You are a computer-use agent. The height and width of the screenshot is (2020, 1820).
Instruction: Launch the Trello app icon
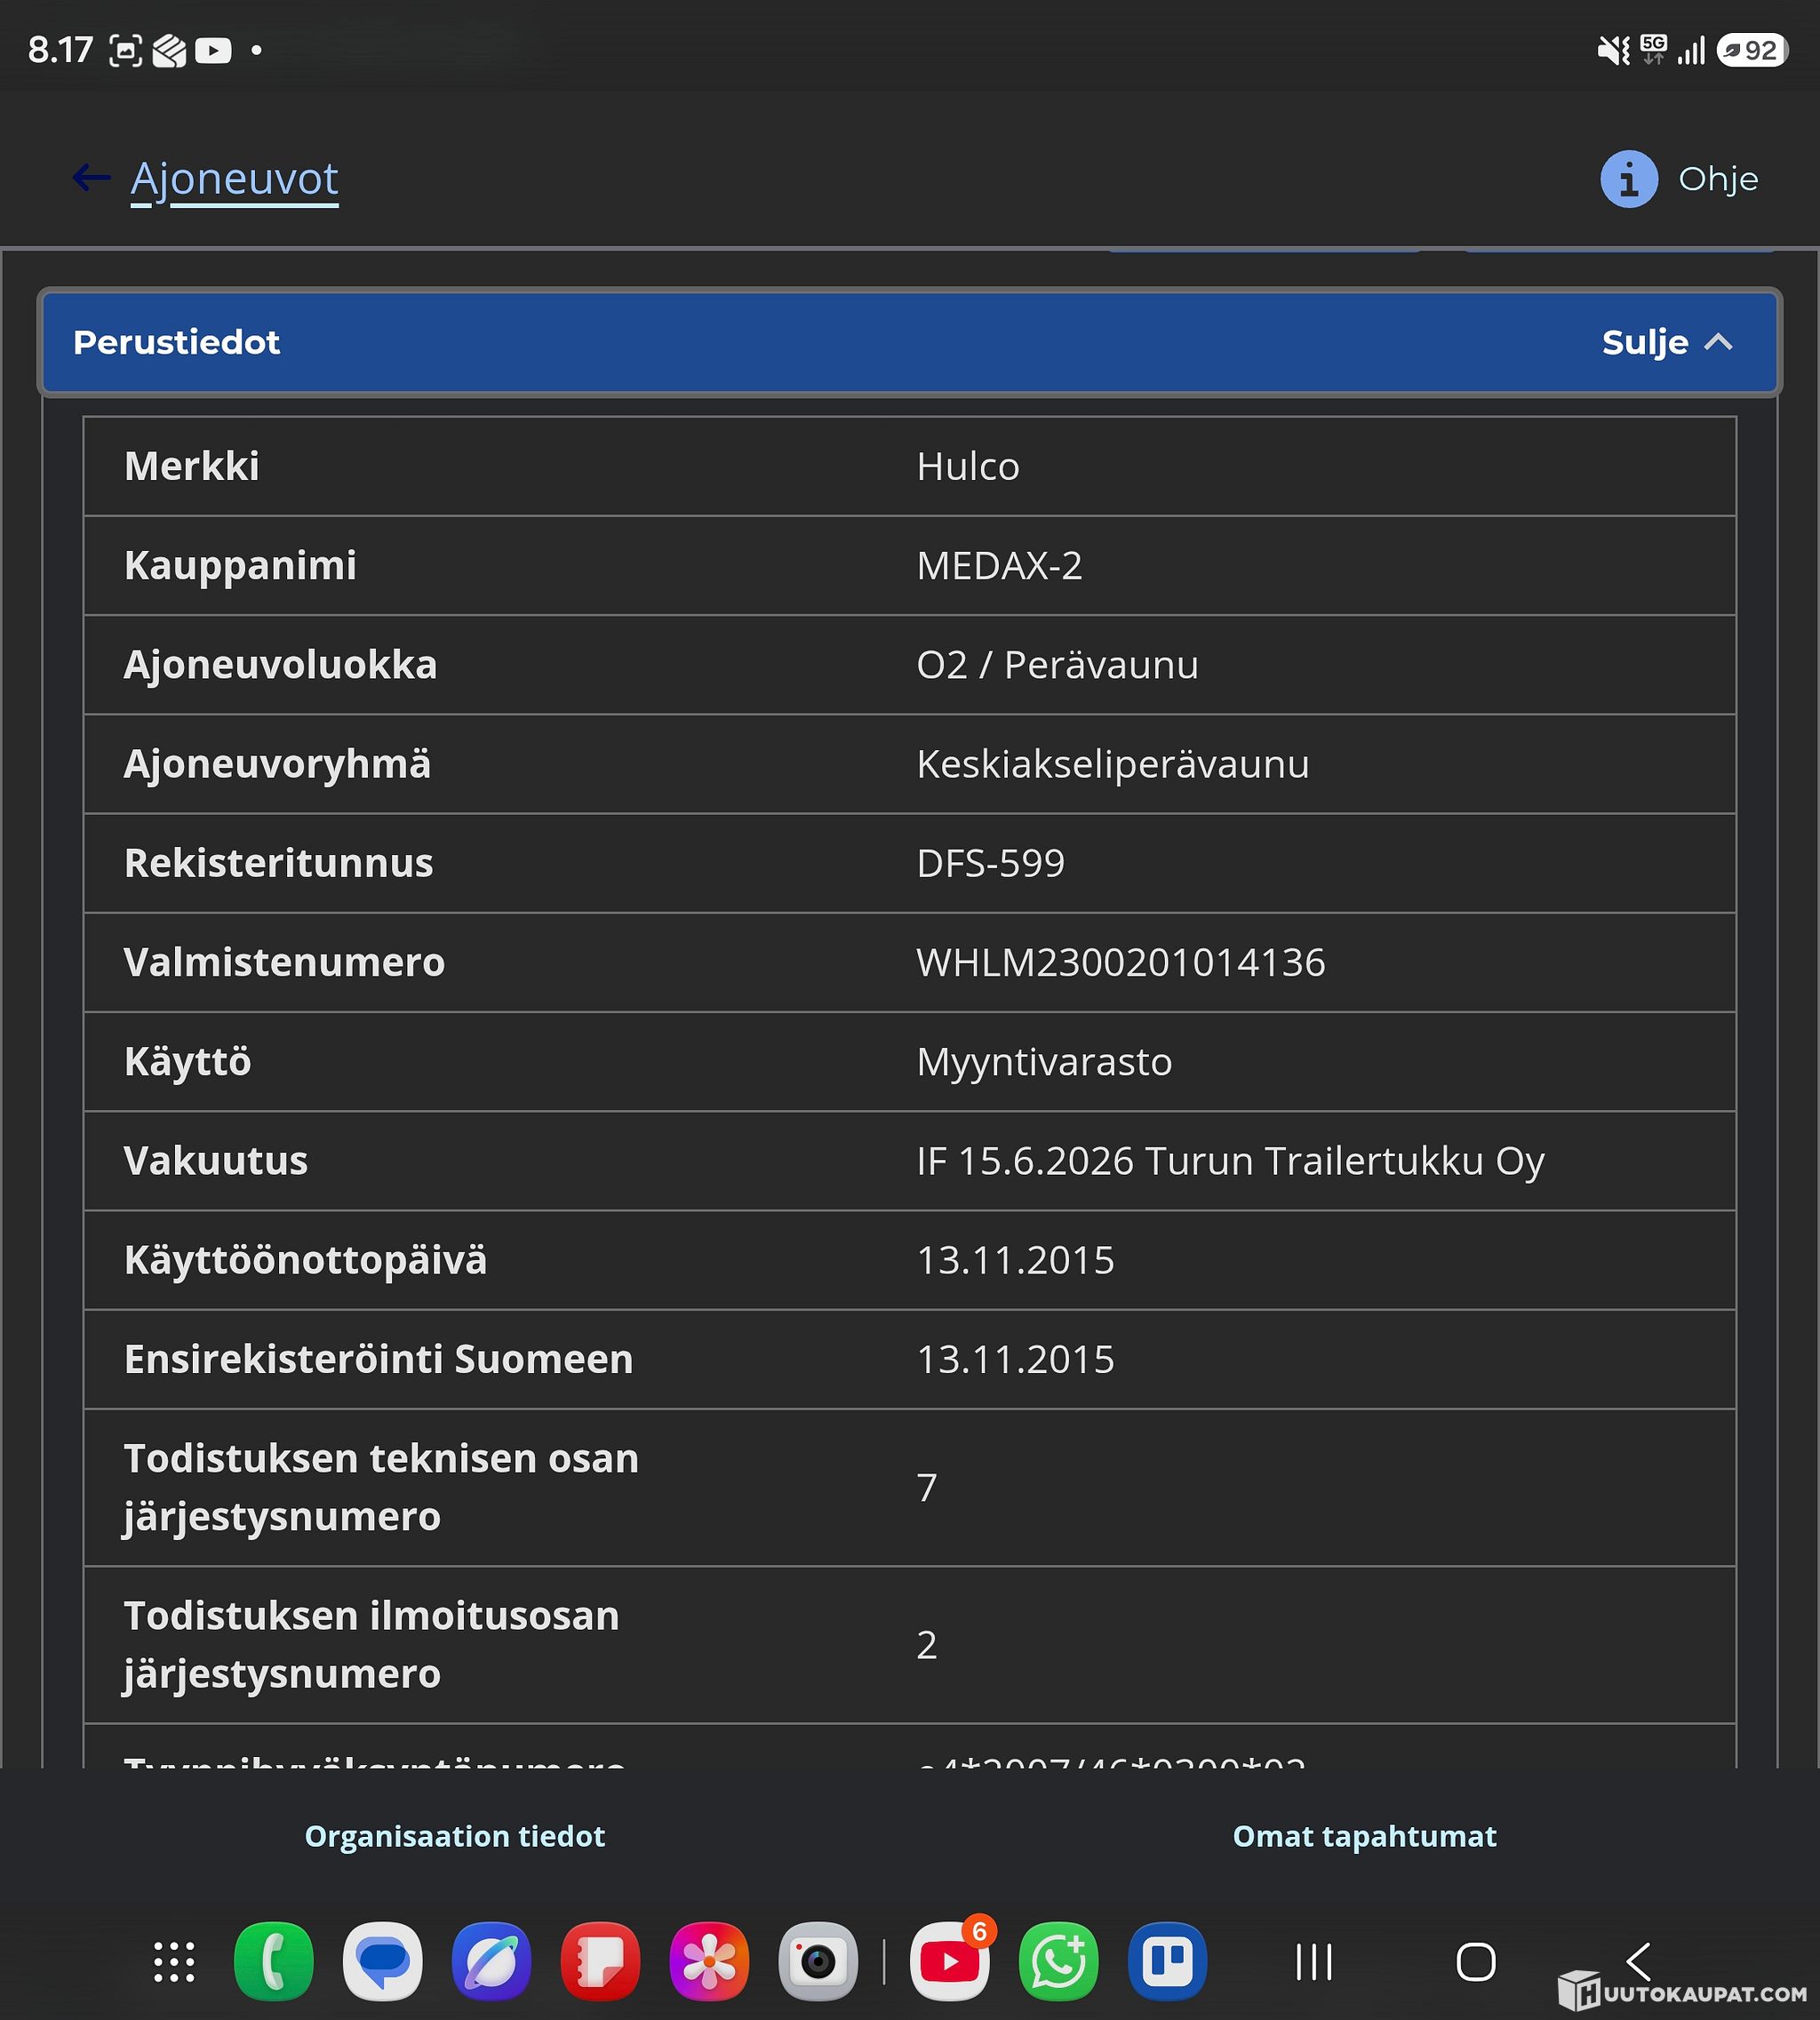point(1167,1961)
